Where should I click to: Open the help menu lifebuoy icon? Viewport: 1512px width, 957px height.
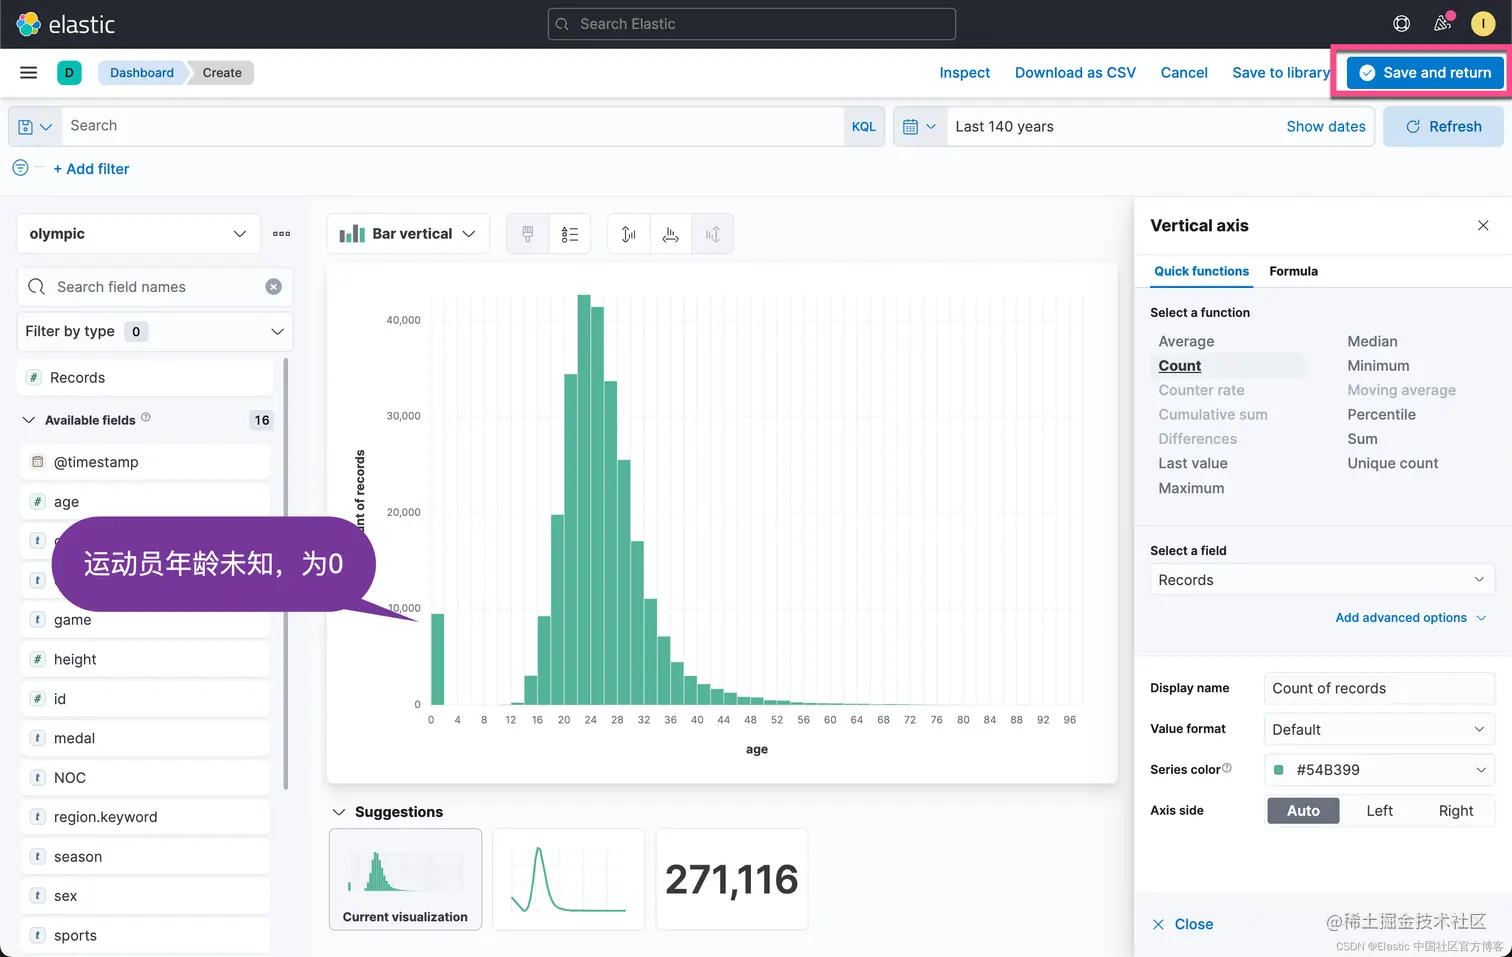coord(1401,24)
